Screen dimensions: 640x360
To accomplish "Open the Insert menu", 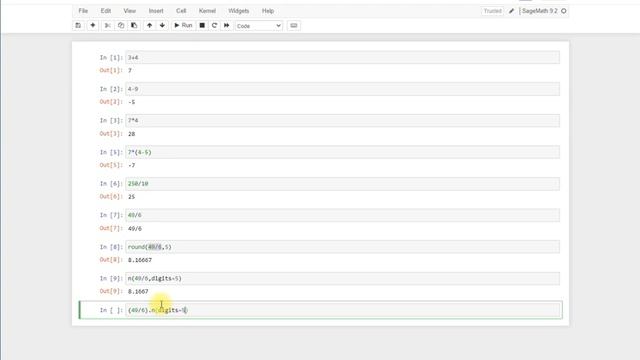I will coord(156,11).
